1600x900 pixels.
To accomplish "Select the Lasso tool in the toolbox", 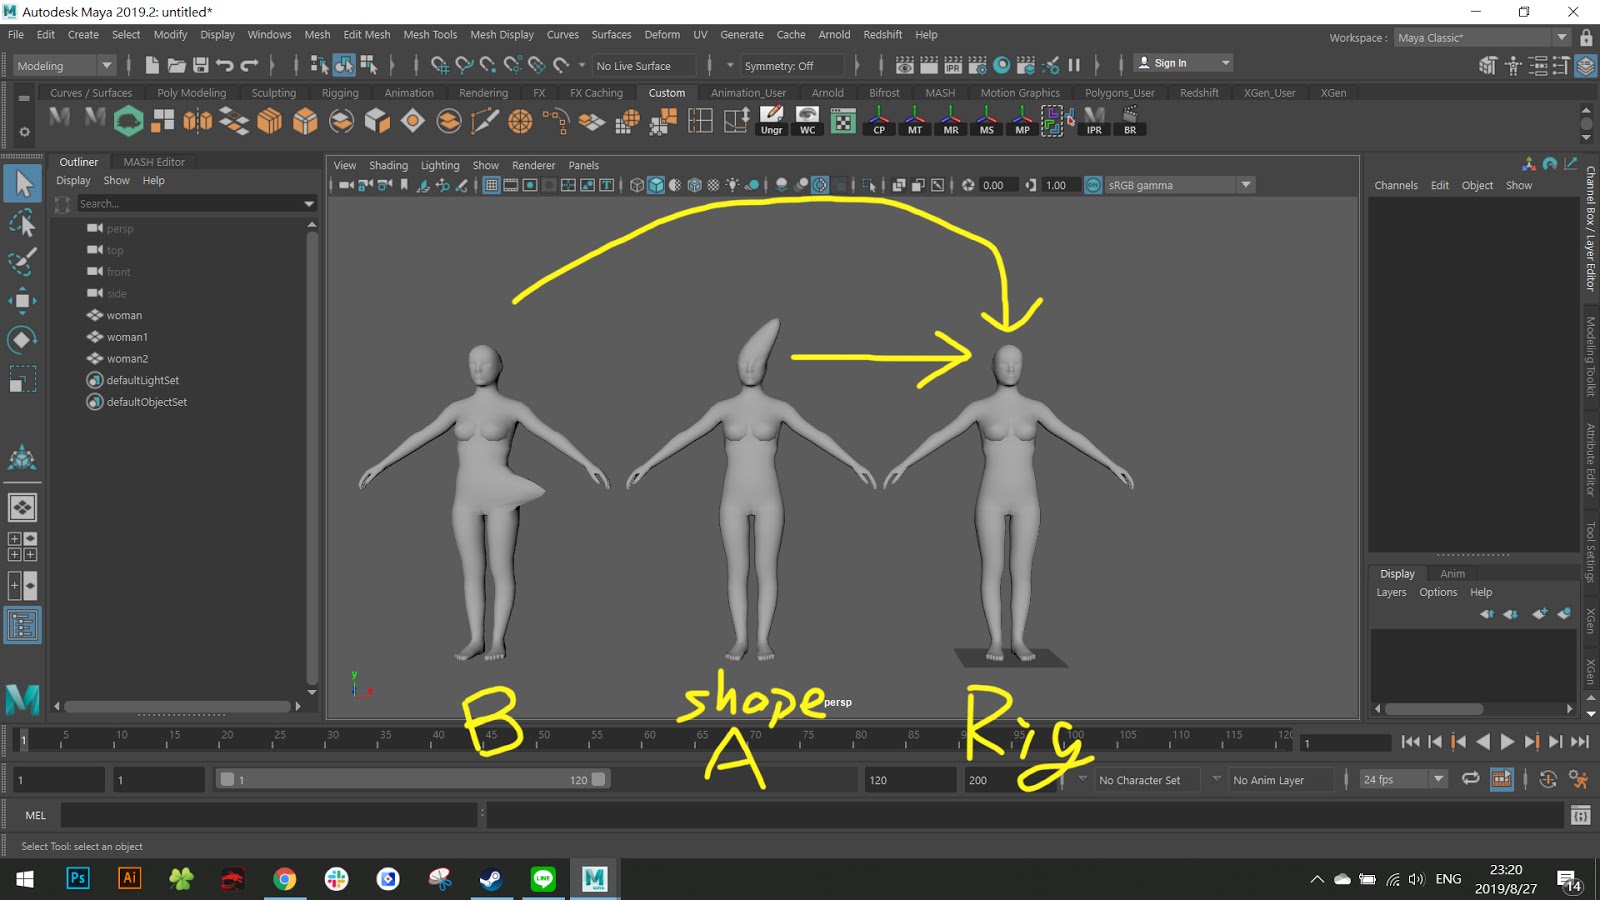I will (22, 223).
